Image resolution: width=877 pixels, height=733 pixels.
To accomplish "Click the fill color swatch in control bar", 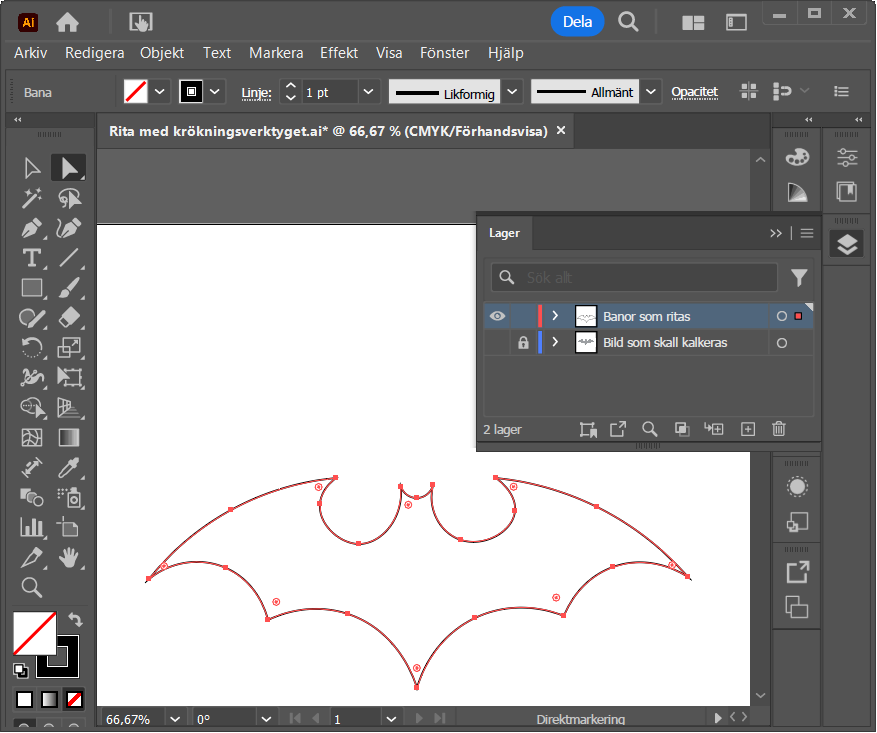I will [x=135, y=92].
